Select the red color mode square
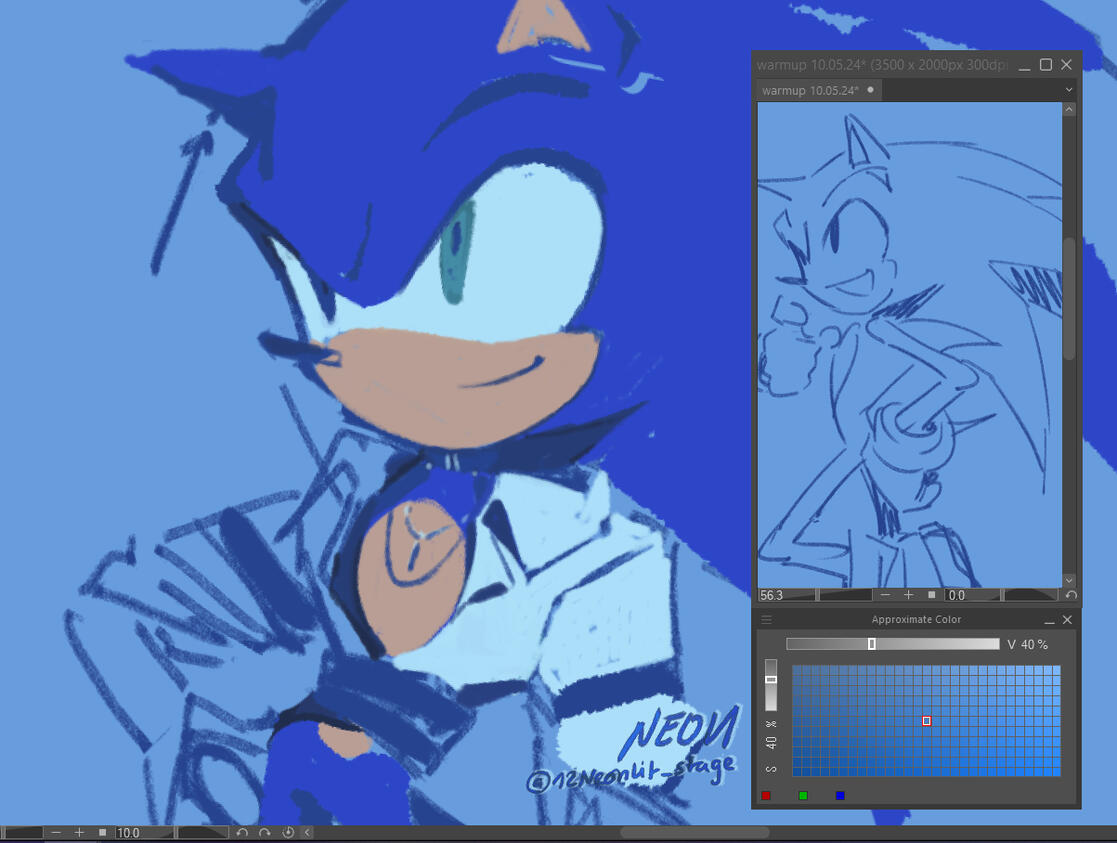This screenshot has height=843, width=1117. (x=766, y=796)
